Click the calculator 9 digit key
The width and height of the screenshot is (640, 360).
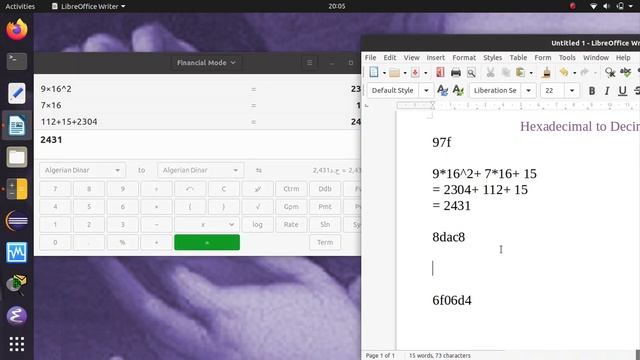pos(122,189)
